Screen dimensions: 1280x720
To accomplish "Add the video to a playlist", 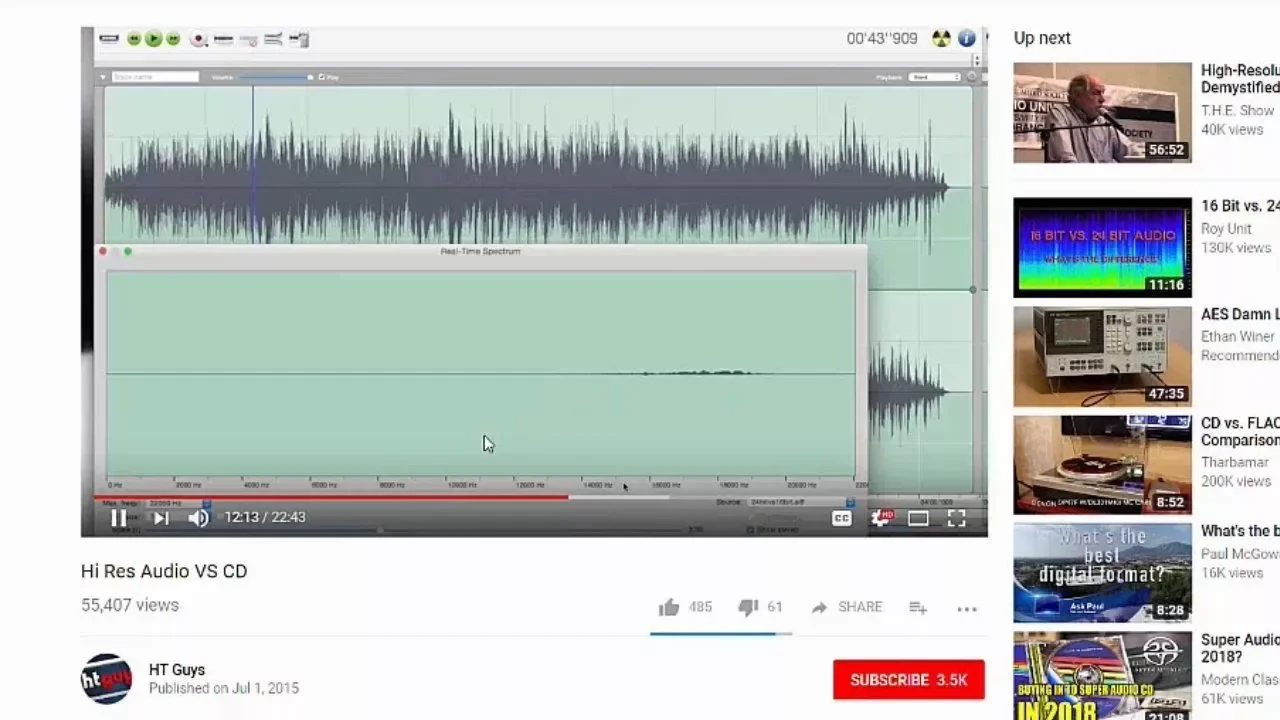I will [x=918, y=607].
